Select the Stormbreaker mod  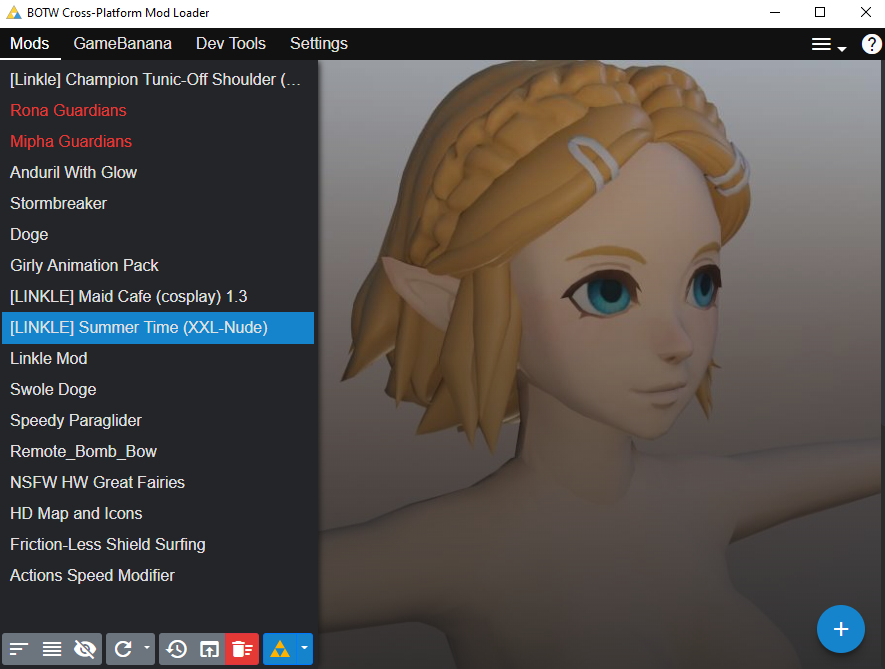click(158, 204)
